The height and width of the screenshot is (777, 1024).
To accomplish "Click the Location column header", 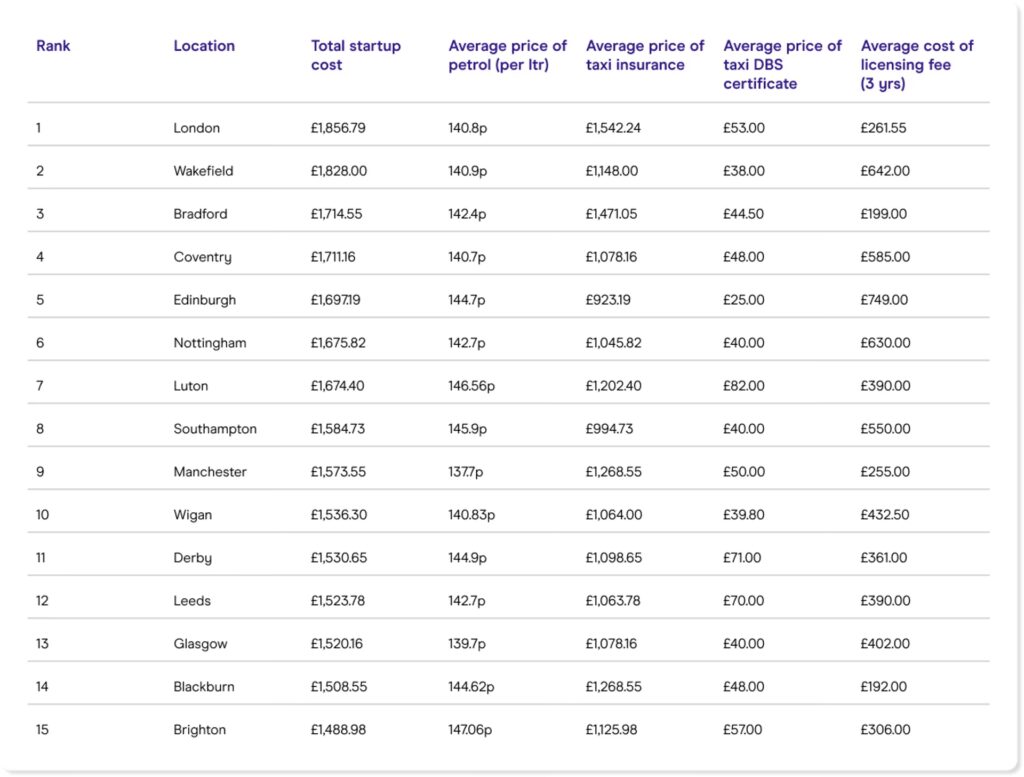I will coord(204,46).
